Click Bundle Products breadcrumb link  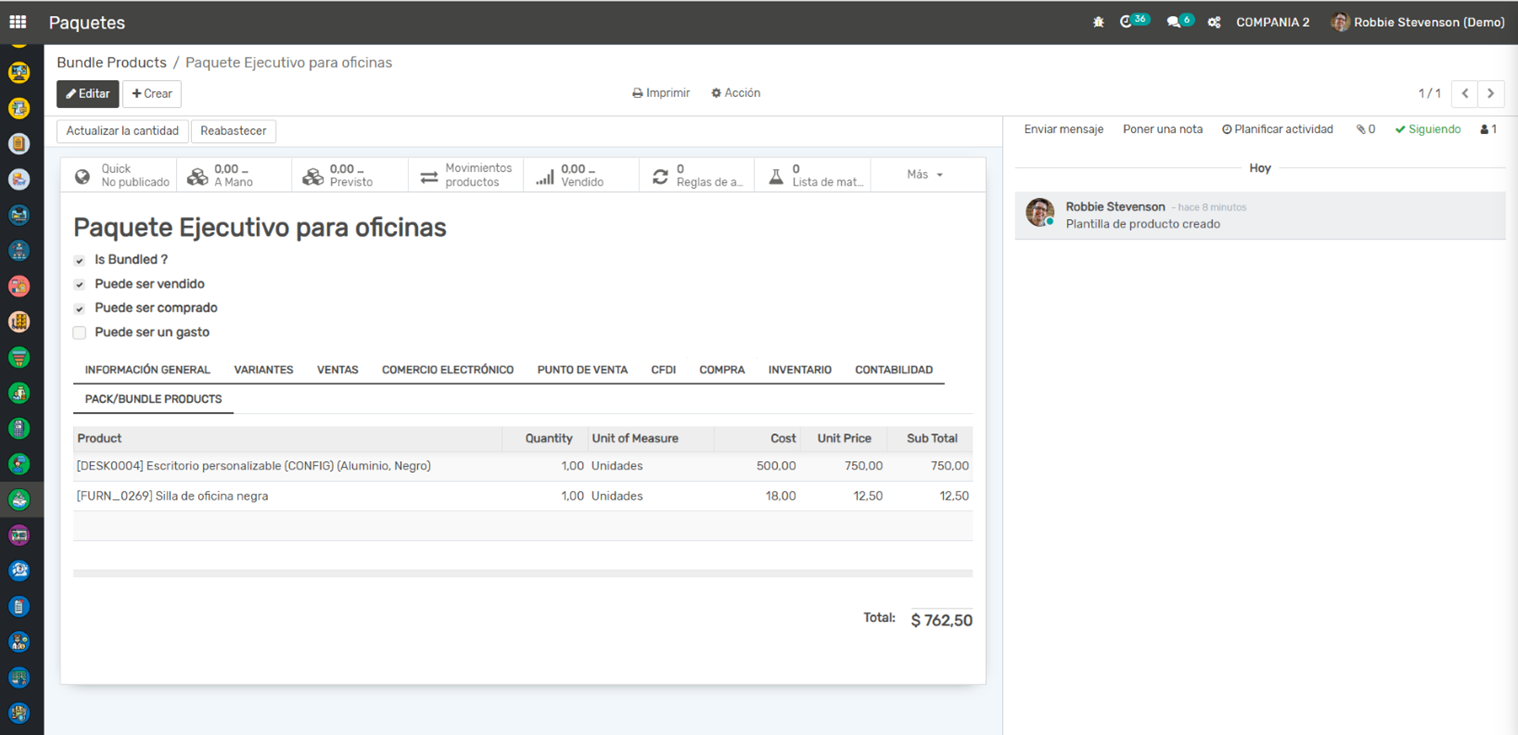click(111, 62)
